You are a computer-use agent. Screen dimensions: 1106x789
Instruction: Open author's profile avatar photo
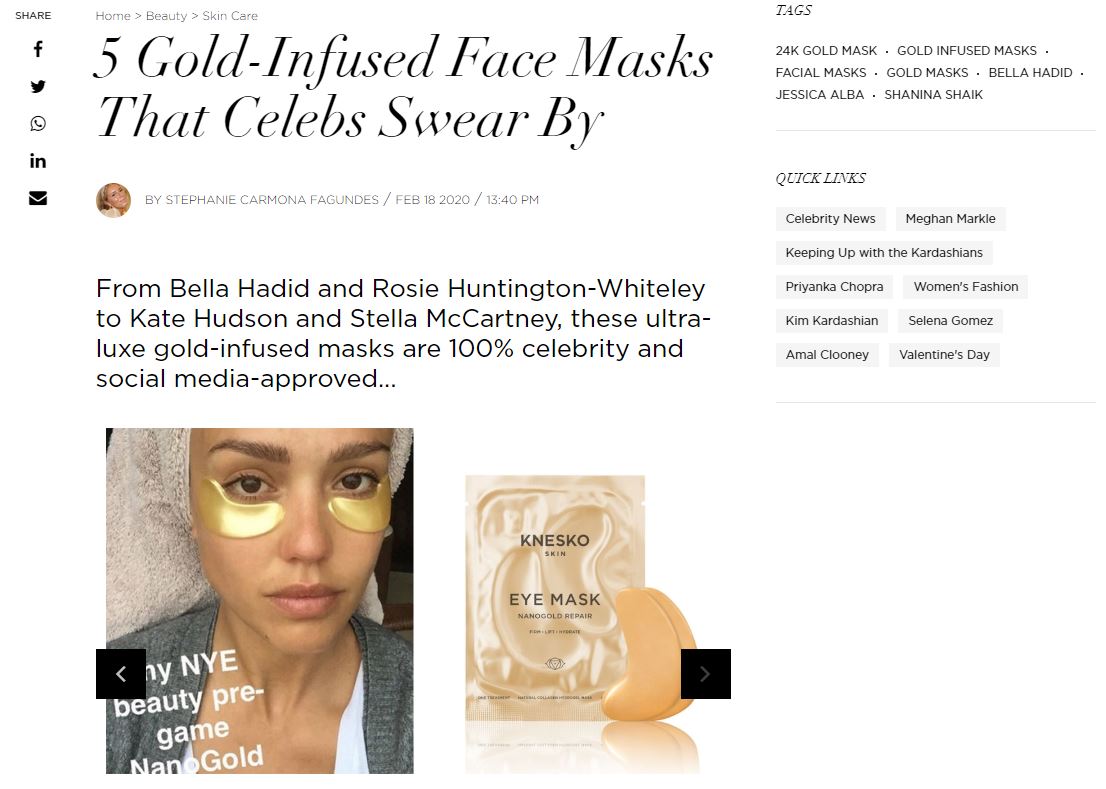click(x=114, y=200)
